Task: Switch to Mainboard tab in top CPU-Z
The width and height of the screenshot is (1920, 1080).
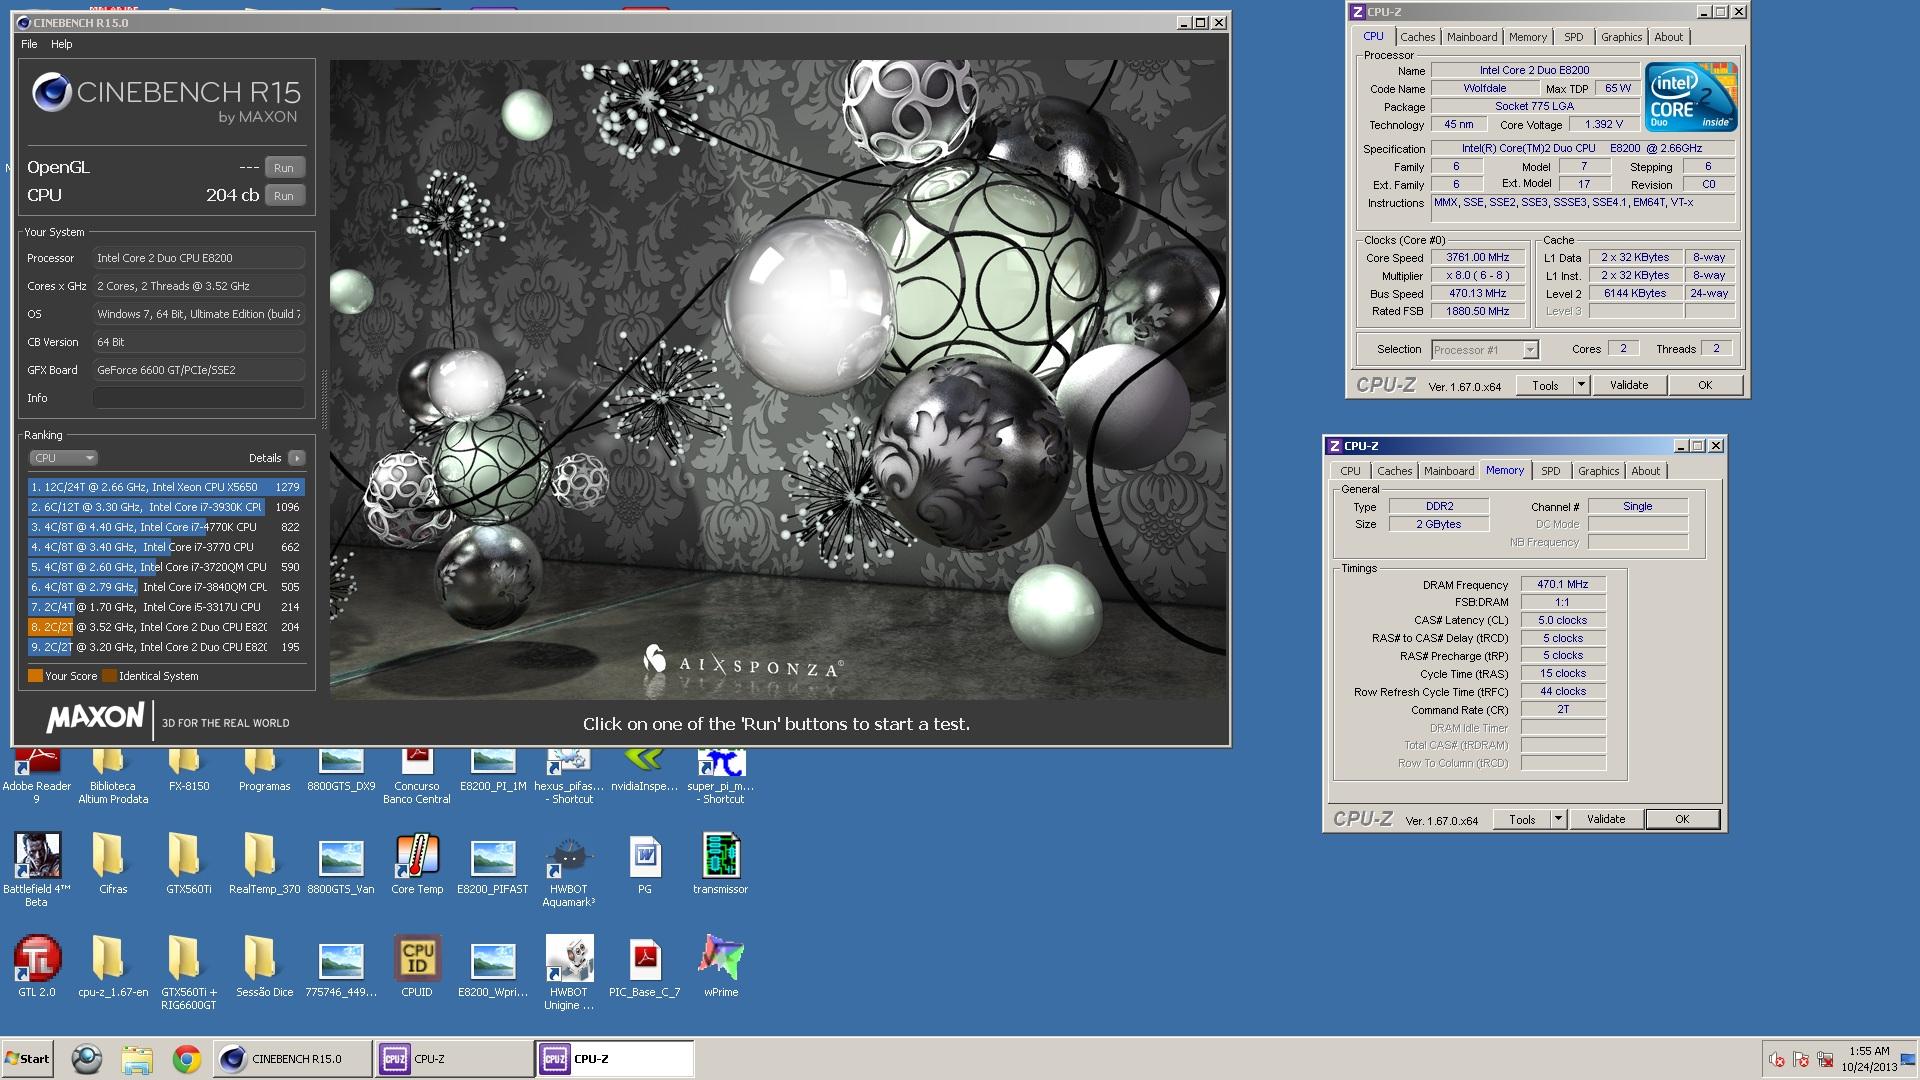Action: tap(1472, 37)
